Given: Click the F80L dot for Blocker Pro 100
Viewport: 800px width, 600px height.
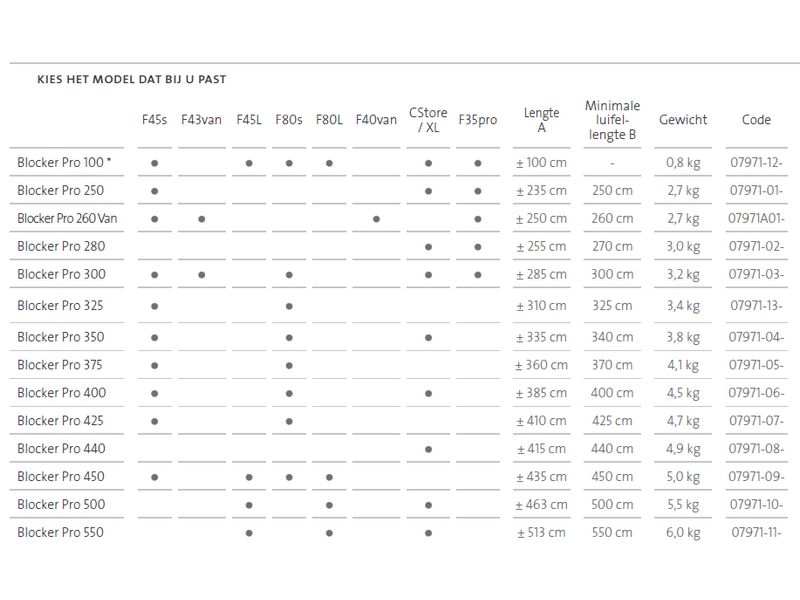Looking at the screenshot, I should [329, 162].
